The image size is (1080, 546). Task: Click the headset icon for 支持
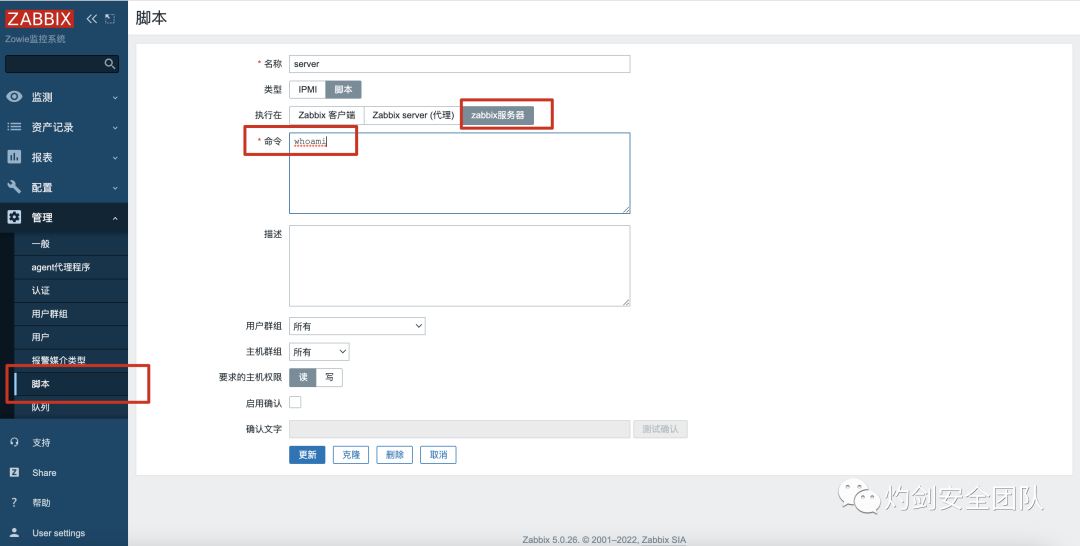(14, 442)
